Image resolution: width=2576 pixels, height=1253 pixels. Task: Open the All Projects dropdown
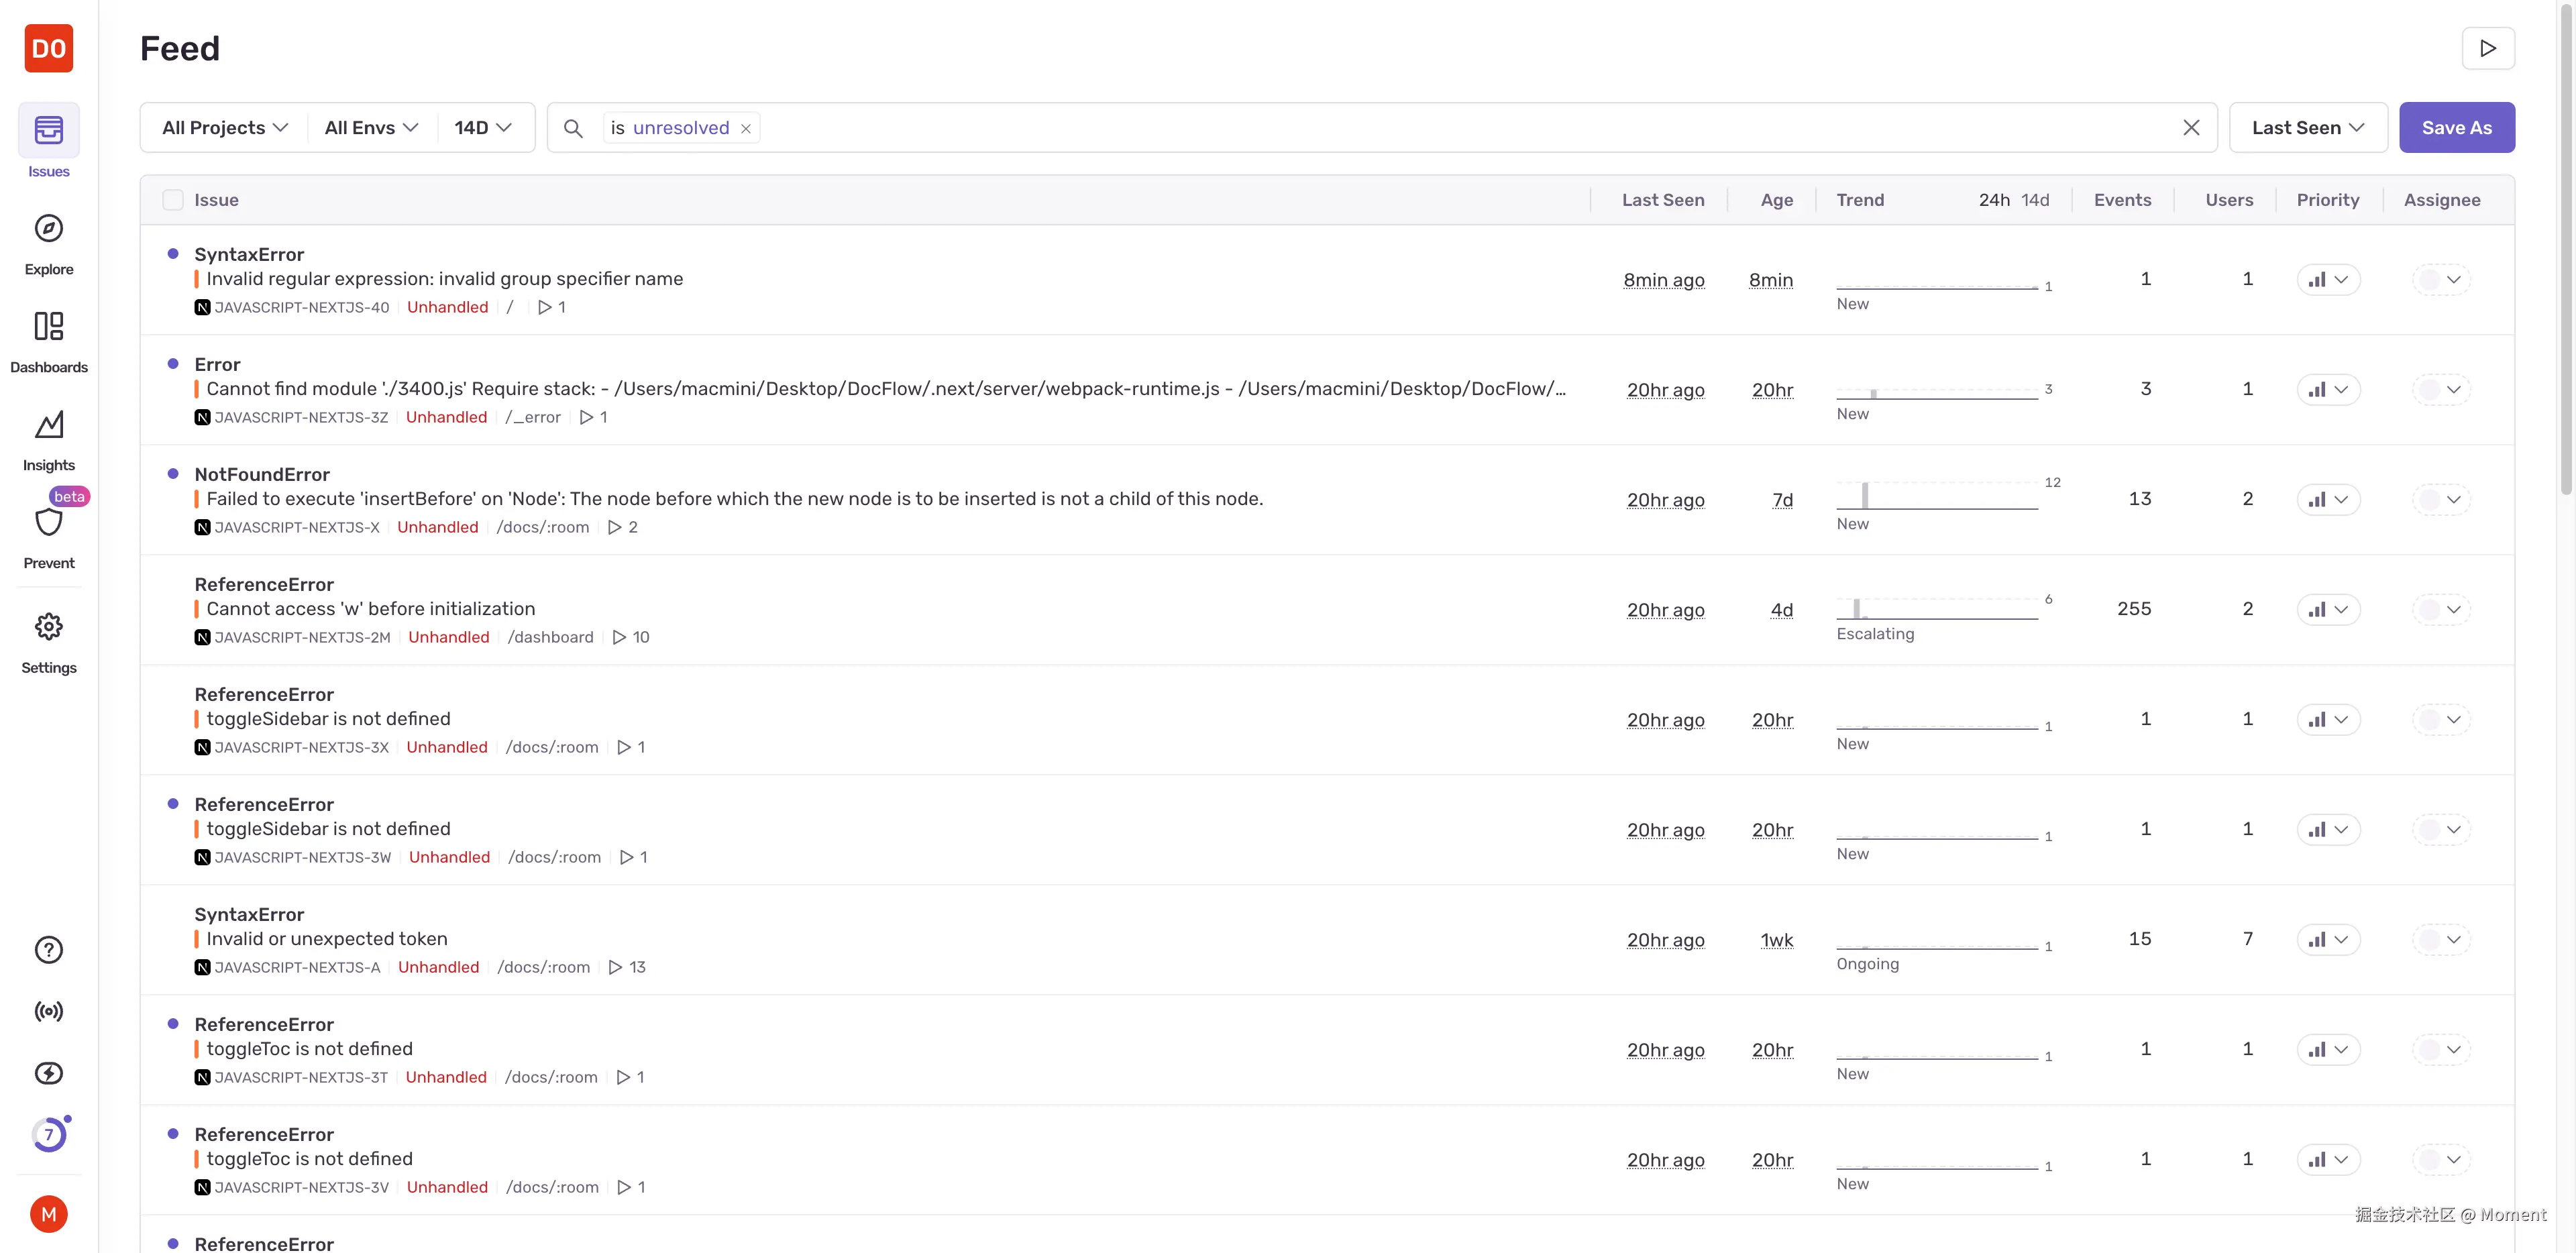coord(224,128)
